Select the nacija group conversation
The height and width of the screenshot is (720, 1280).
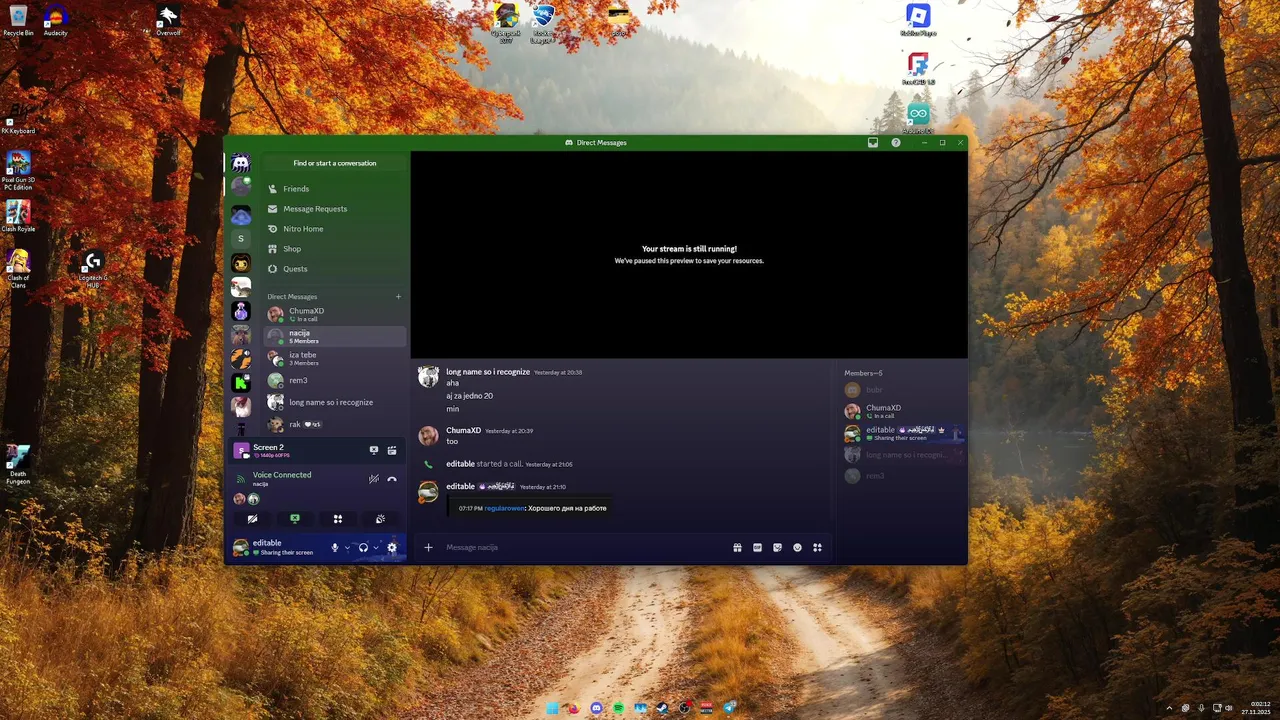pyautogui.click(x=335, y=336)
